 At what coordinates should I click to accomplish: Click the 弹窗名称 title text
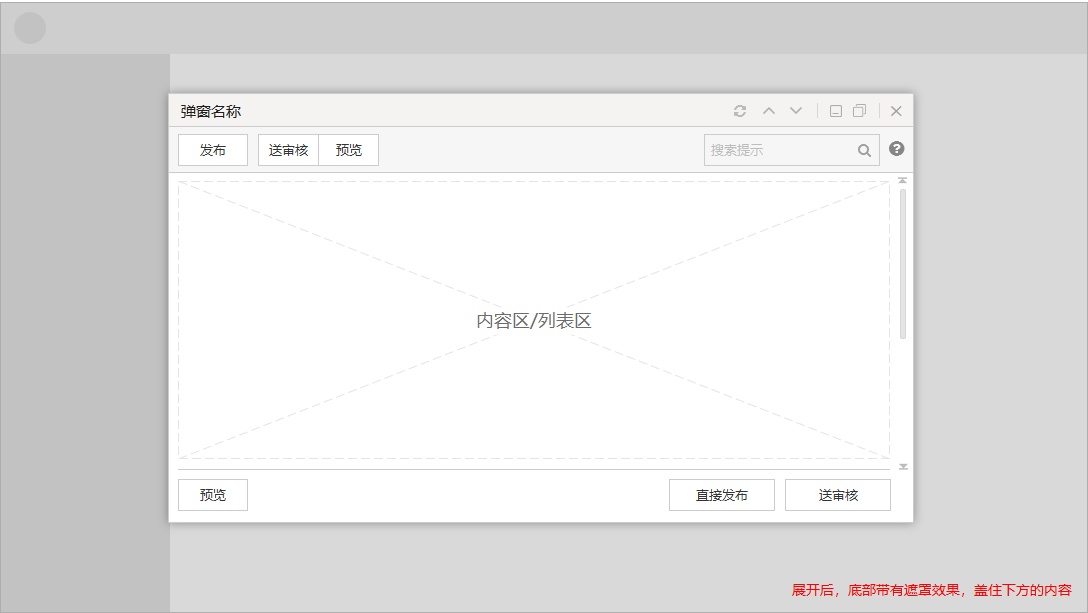click(211, 111)
